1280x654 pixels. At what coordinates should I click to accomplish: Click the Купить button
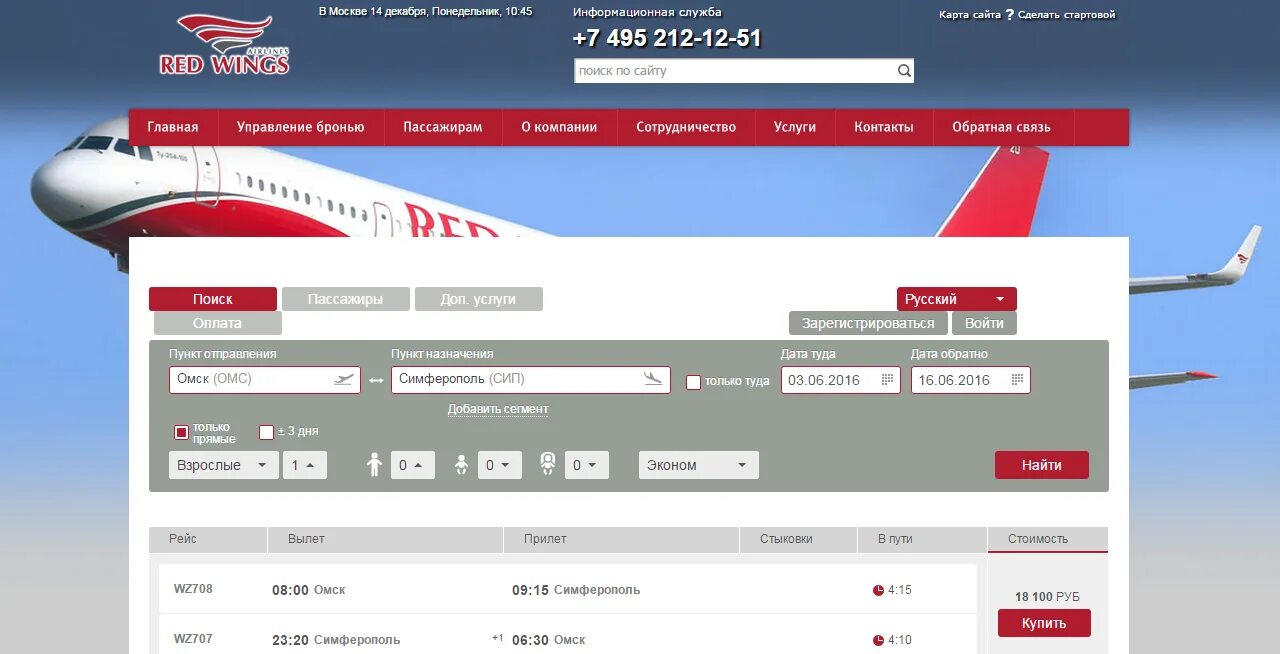[x=1044, y=623]
